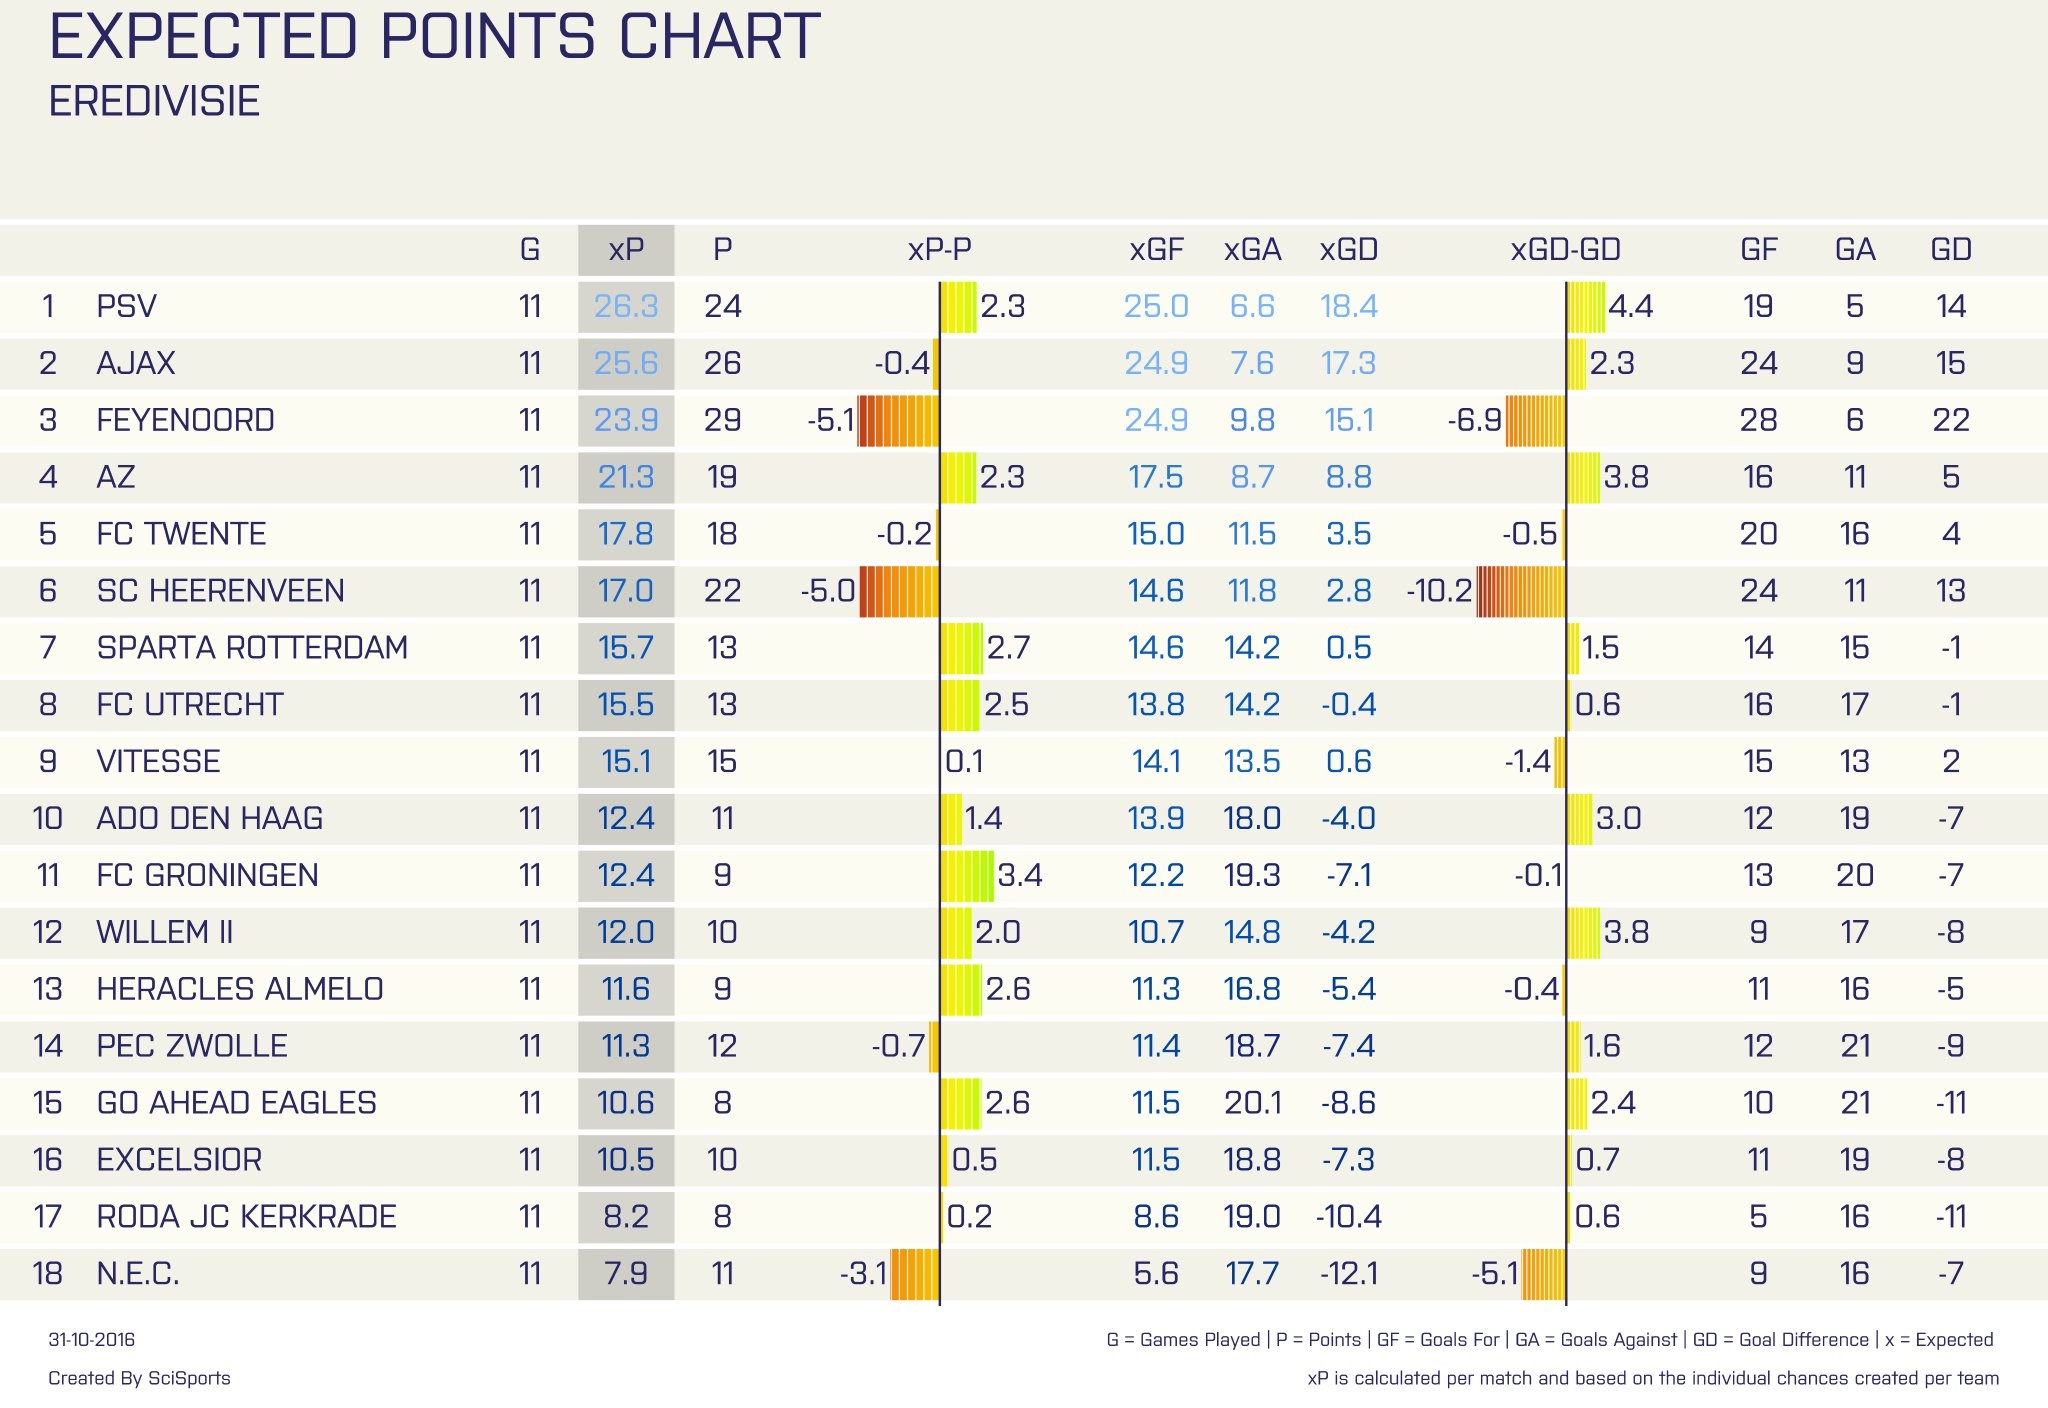Click the xGD-GD column header

pos(1565,249)
